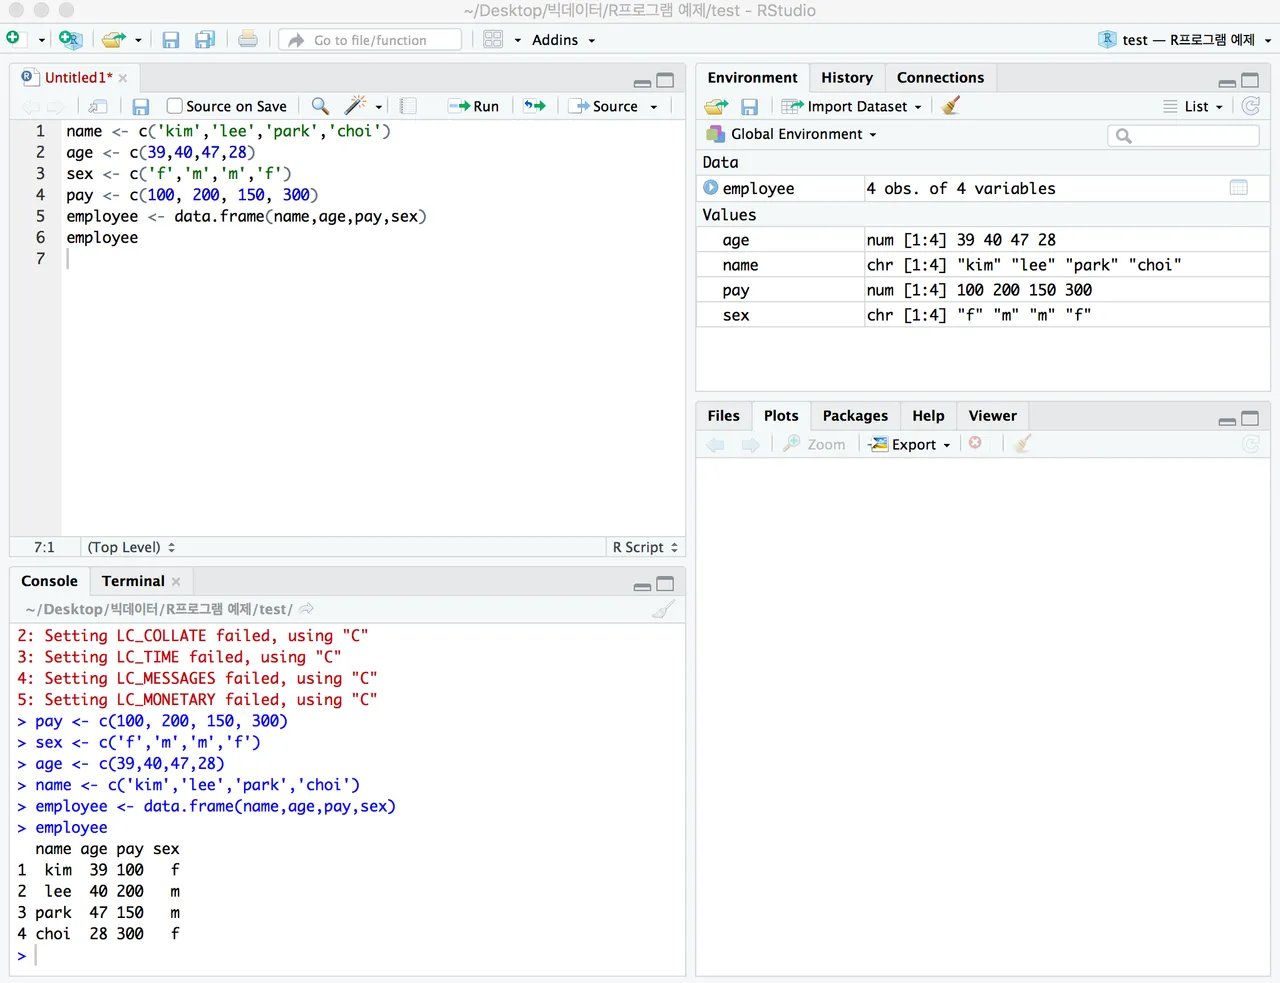The image size is (1280, 983).
Task: Open the plot Export menu
Action: coord(909,444)
